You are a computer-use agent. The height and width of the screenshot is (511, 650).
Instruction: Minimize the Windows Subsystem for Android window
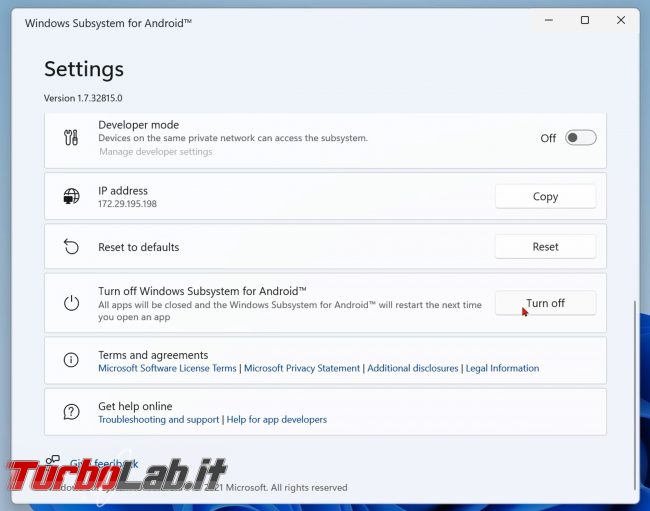click(549, 20)
